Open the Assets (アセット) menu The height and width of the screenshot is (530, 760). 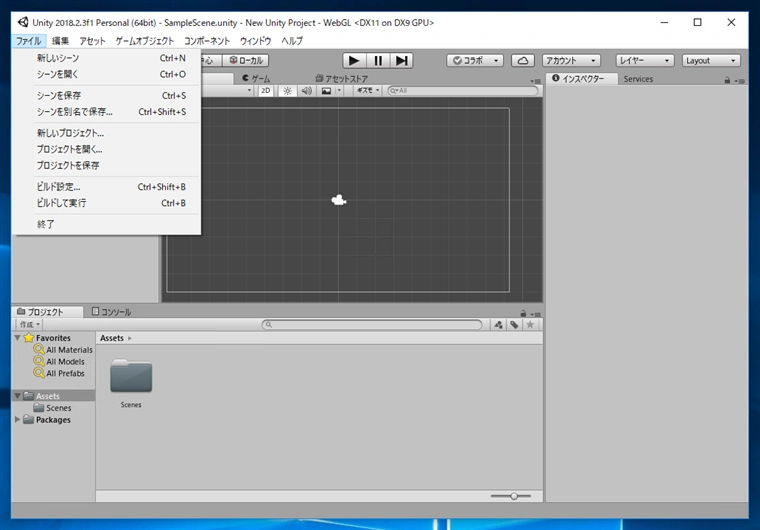point(93,41)
